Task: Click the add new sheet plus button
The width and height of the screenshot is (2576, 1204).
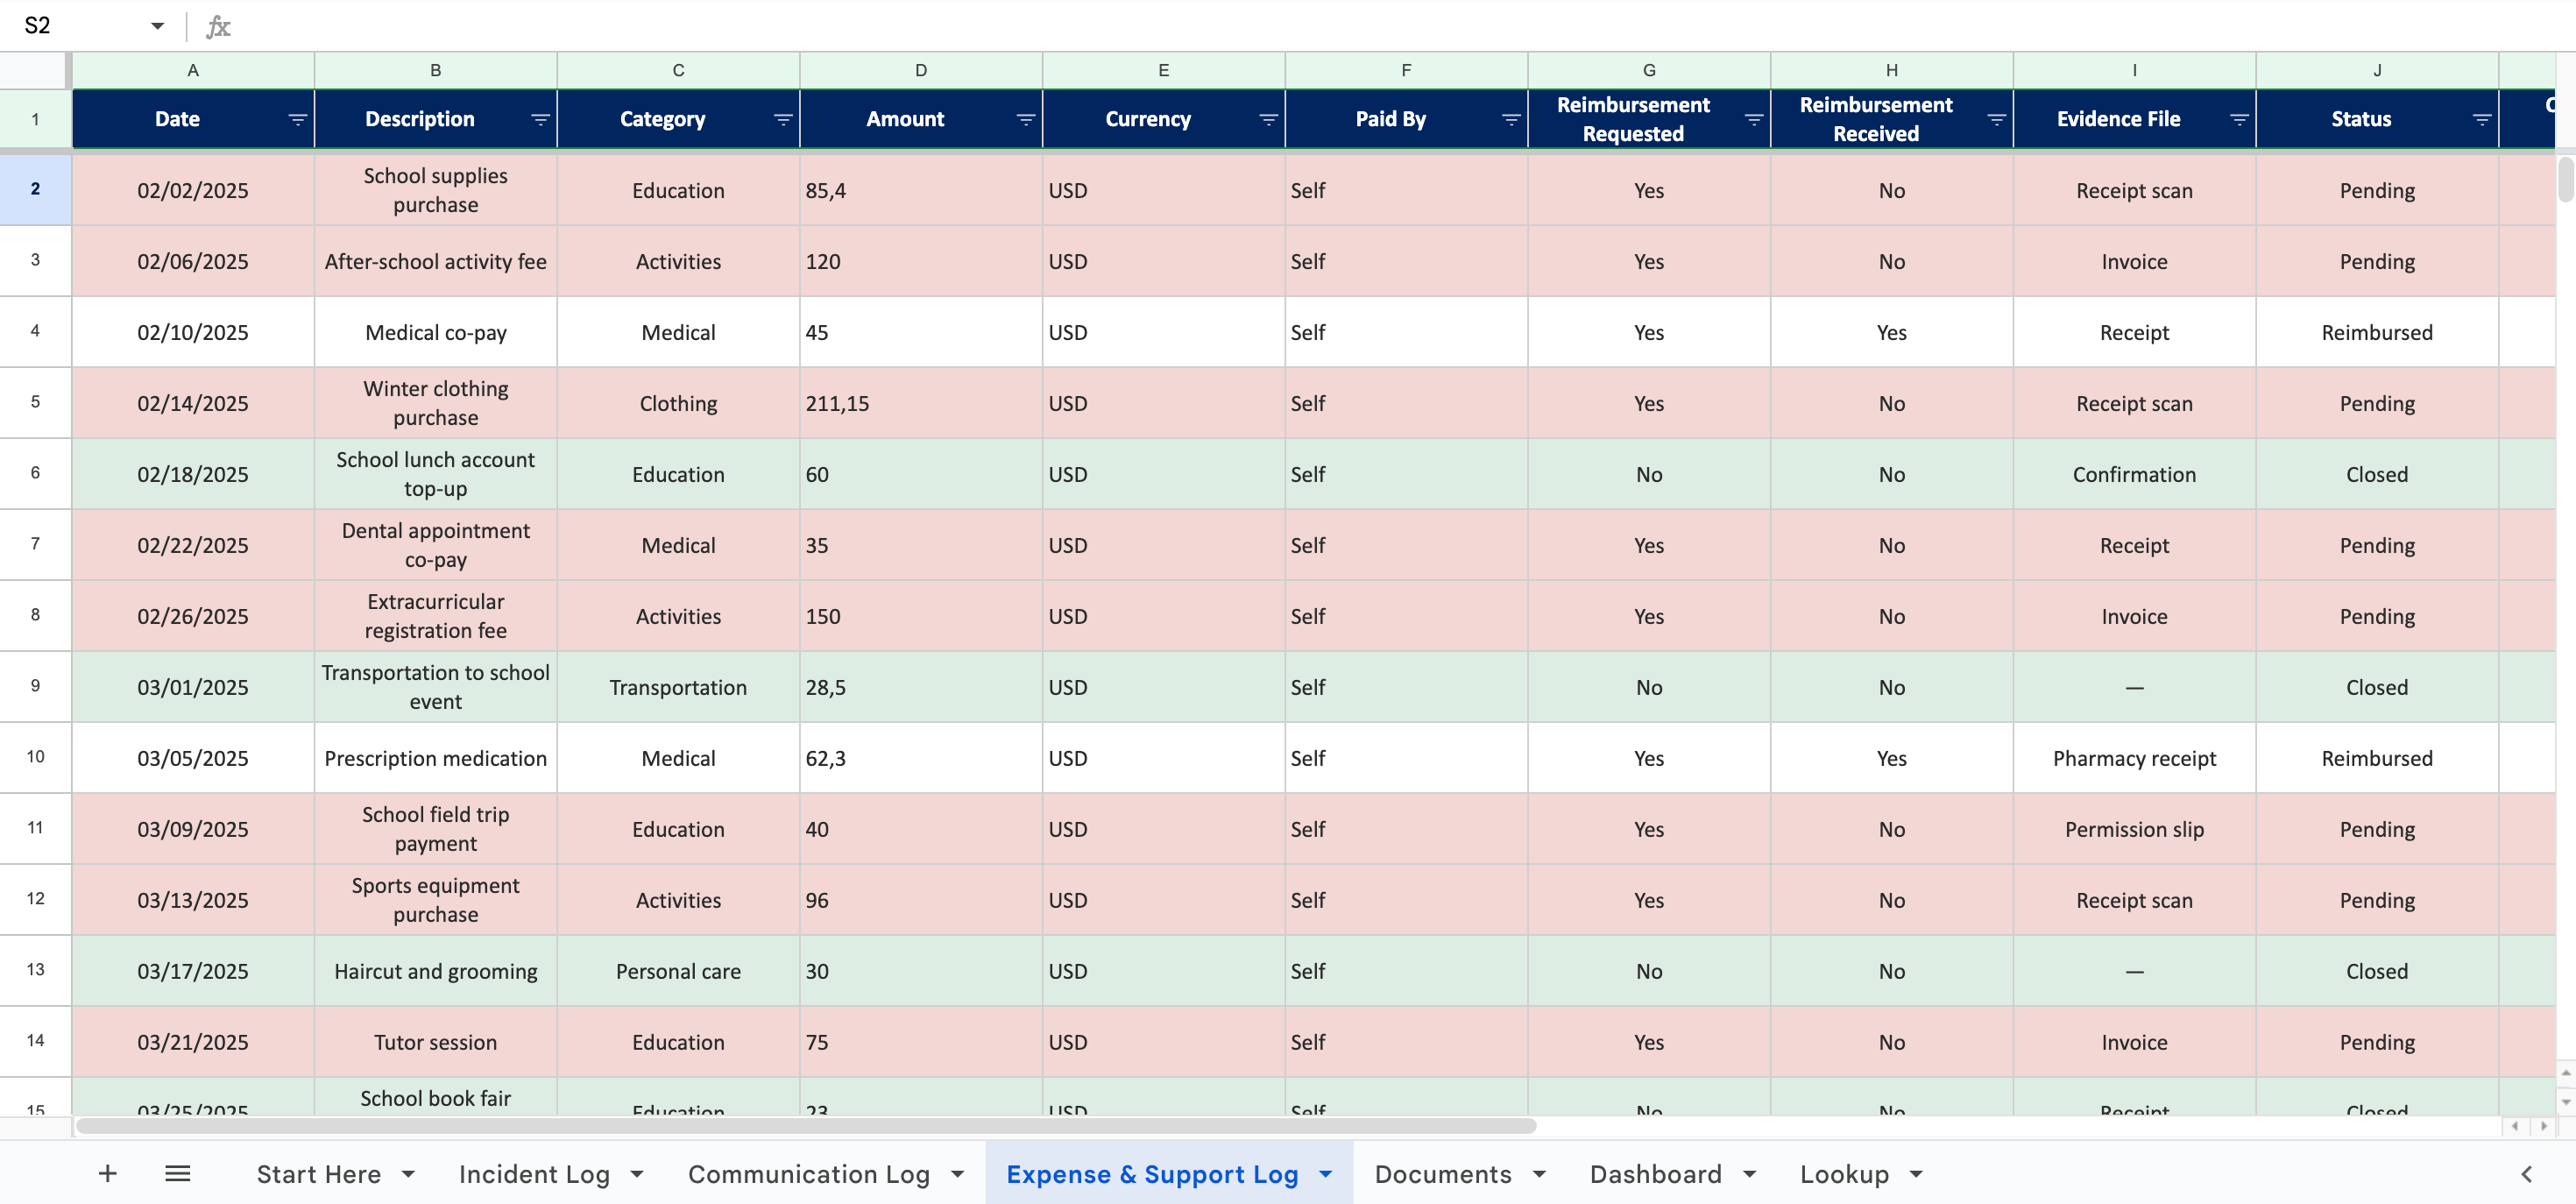Action: 108,1174
